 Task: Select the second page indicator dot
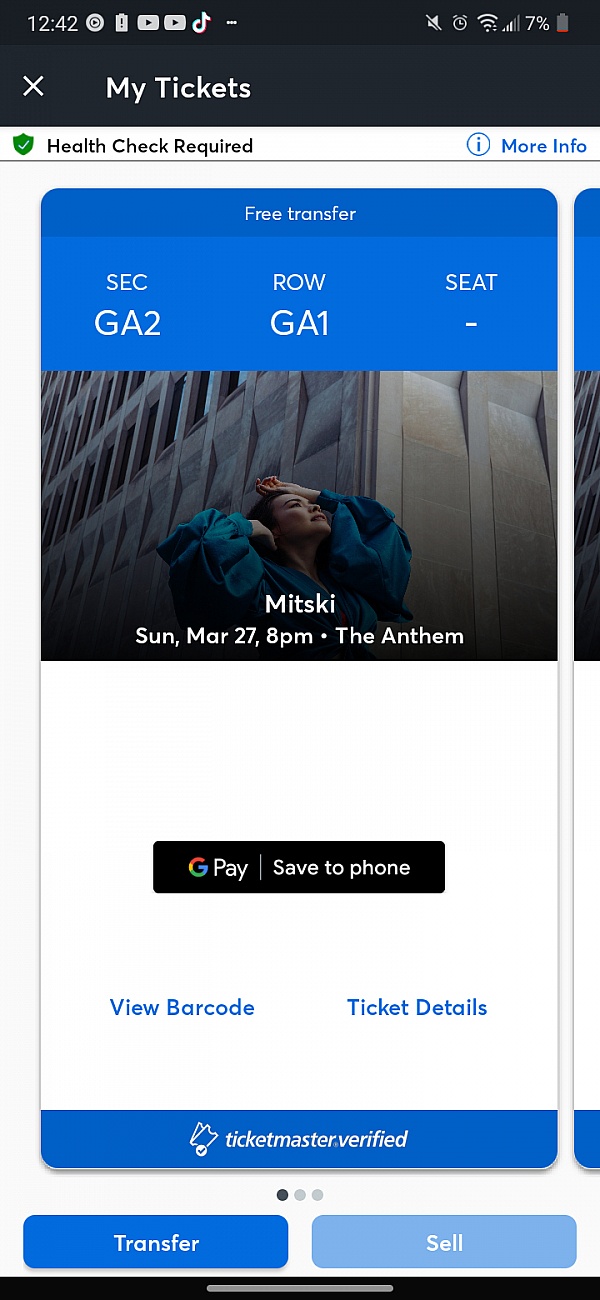click(x=299, y=1194)
